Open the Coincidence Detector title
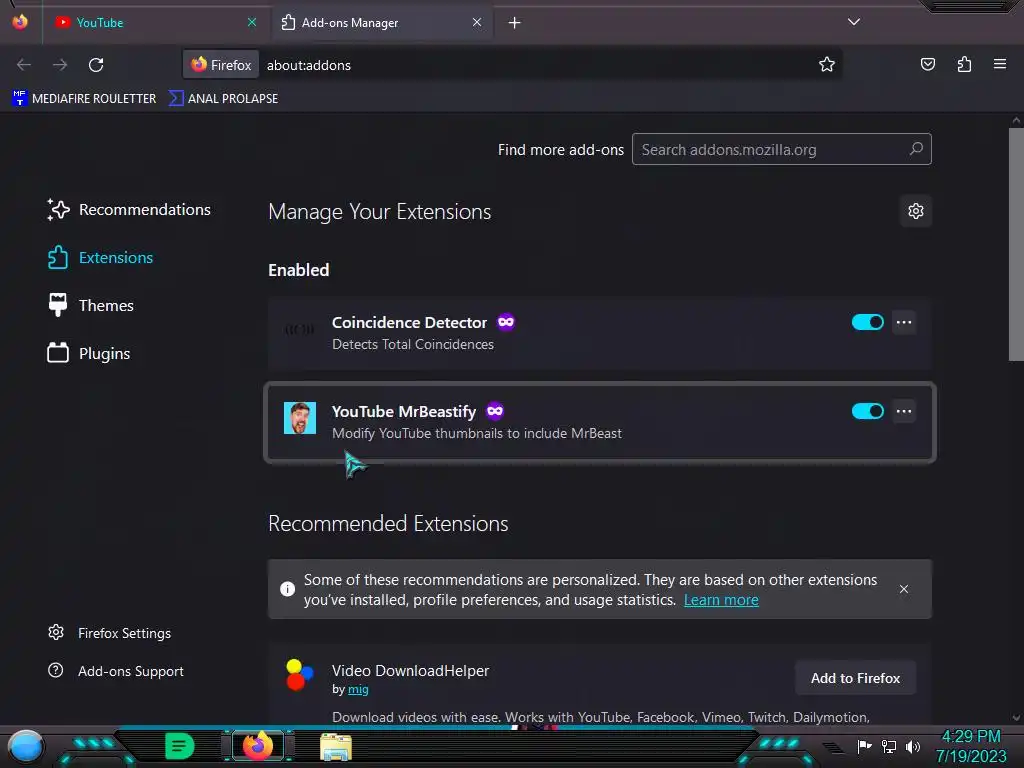The image size is (1024, 768). click(409, 323)
